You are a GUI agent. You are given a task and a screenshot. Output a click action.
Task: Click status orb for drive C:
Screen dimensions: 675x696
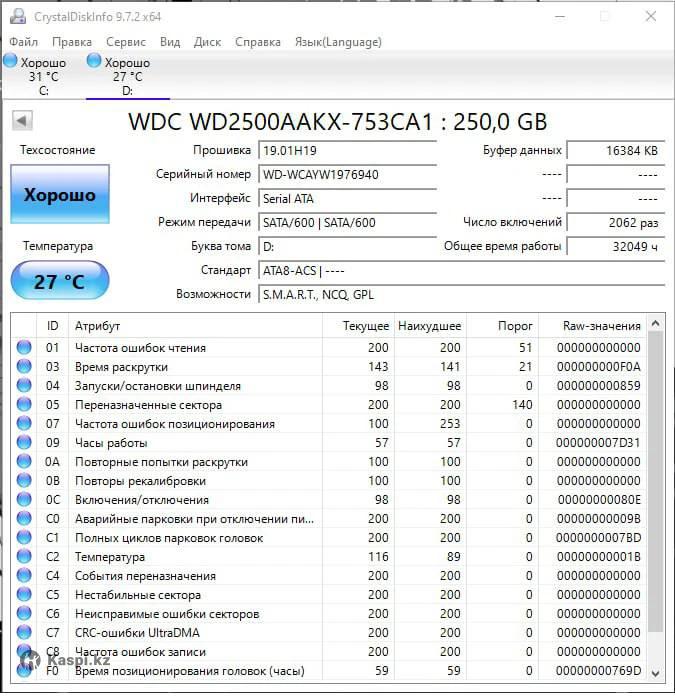coord(11,62)
